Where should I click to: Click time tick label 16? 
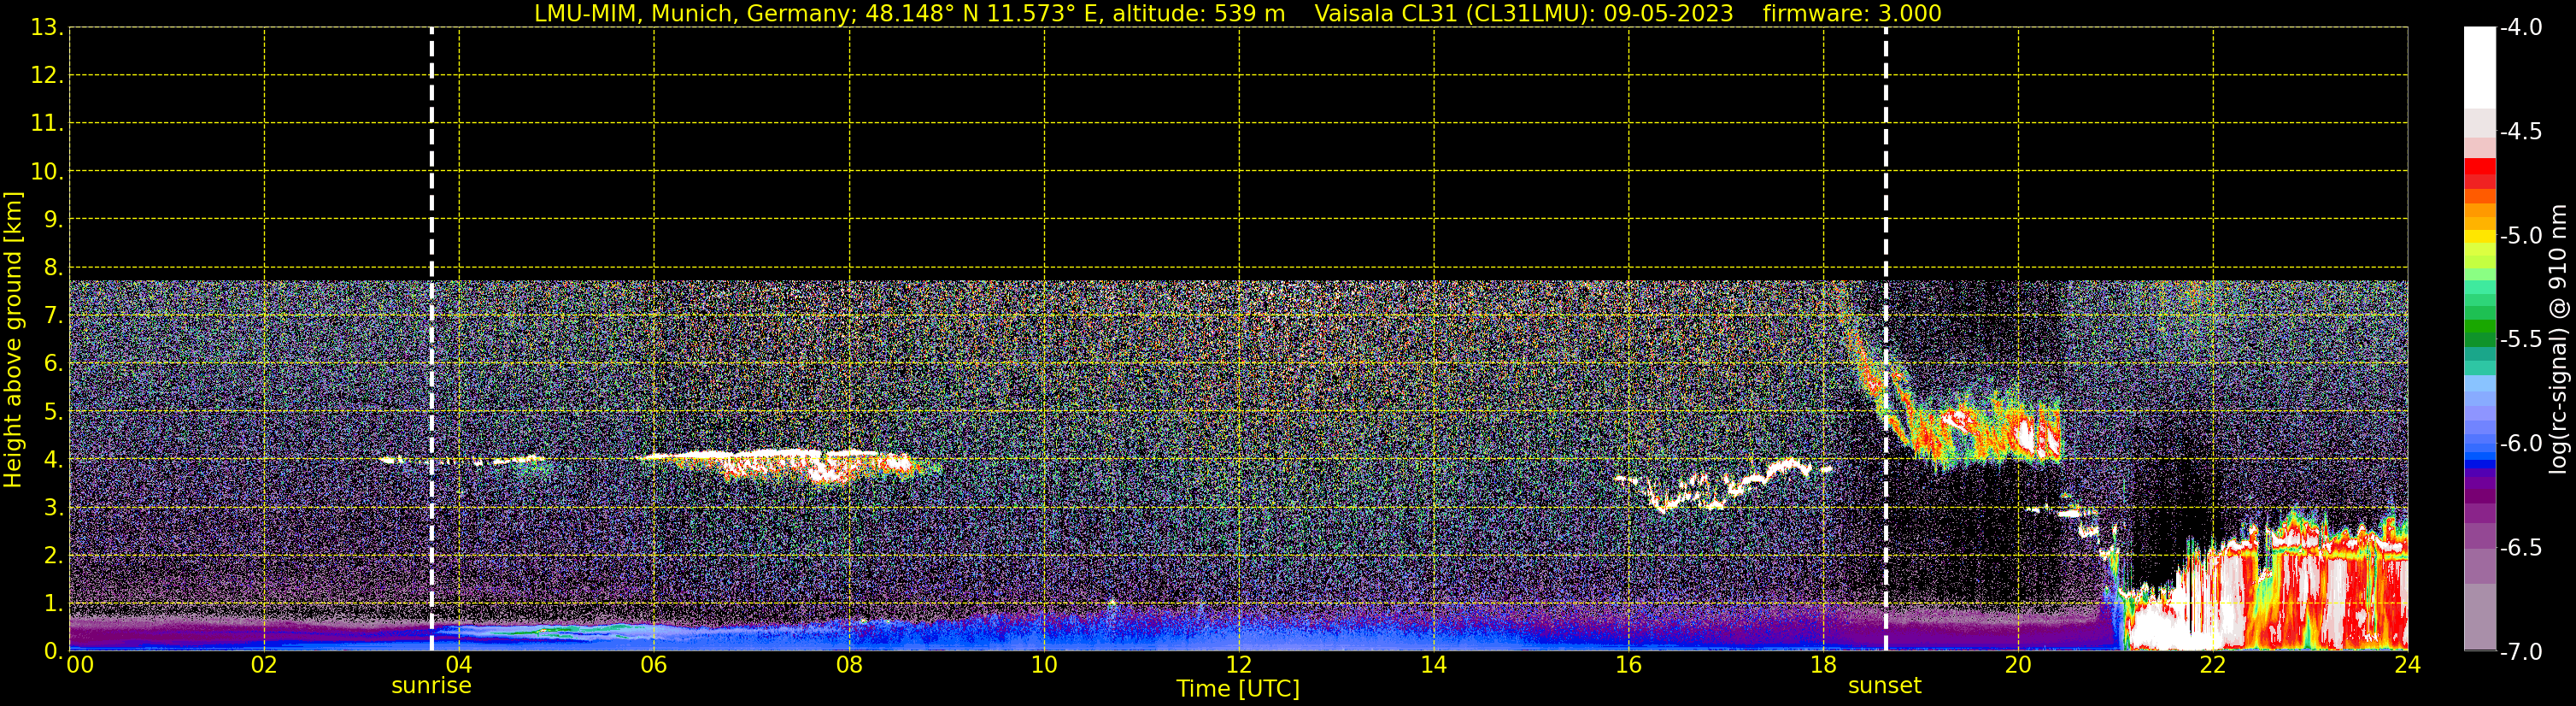pyautogui.click(x=1629, y=665)
